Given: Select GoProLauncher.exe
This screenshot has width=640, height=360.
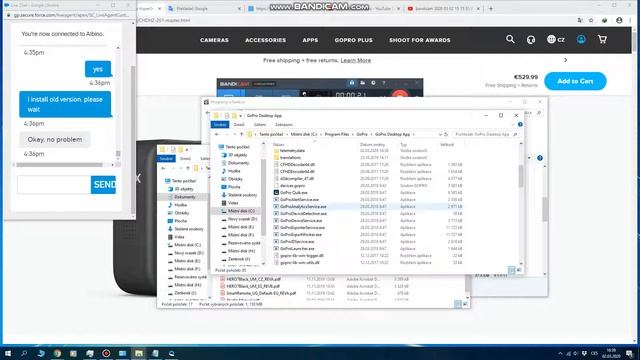Looking at the screenshot, I should click(x=297, y=248).
